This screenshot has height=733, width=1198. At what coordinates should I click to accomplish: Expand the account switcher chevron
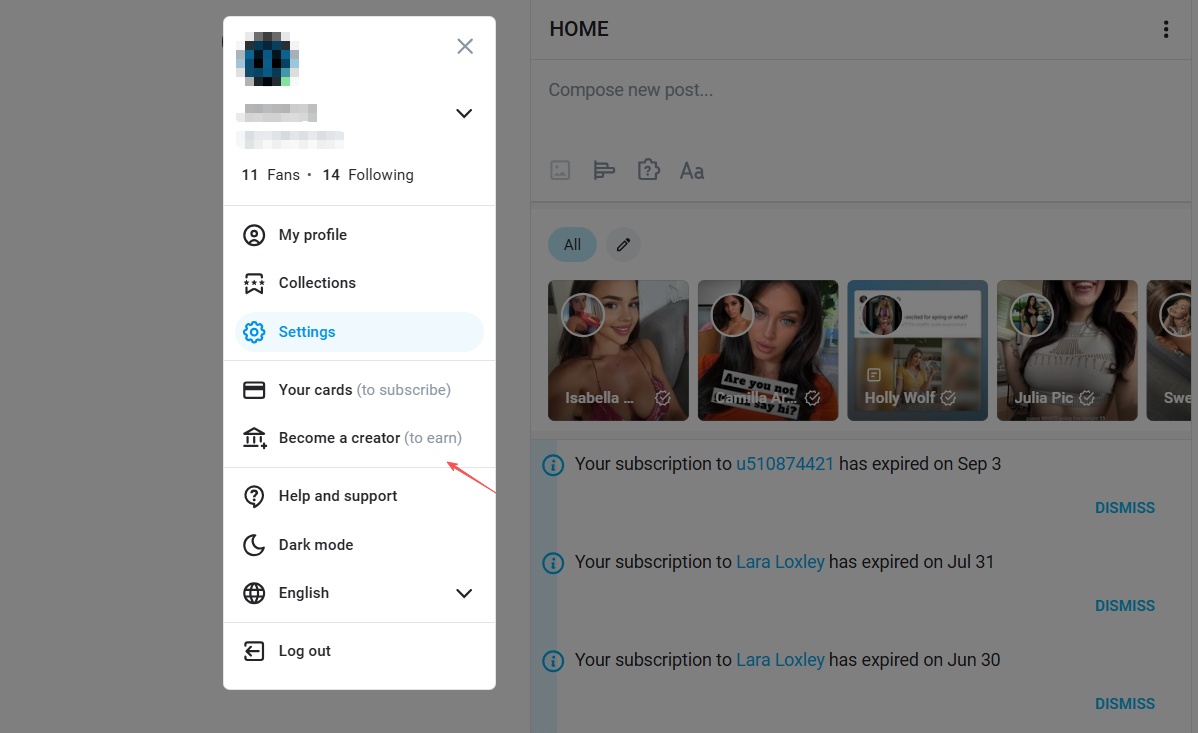(x=464, y=114)
